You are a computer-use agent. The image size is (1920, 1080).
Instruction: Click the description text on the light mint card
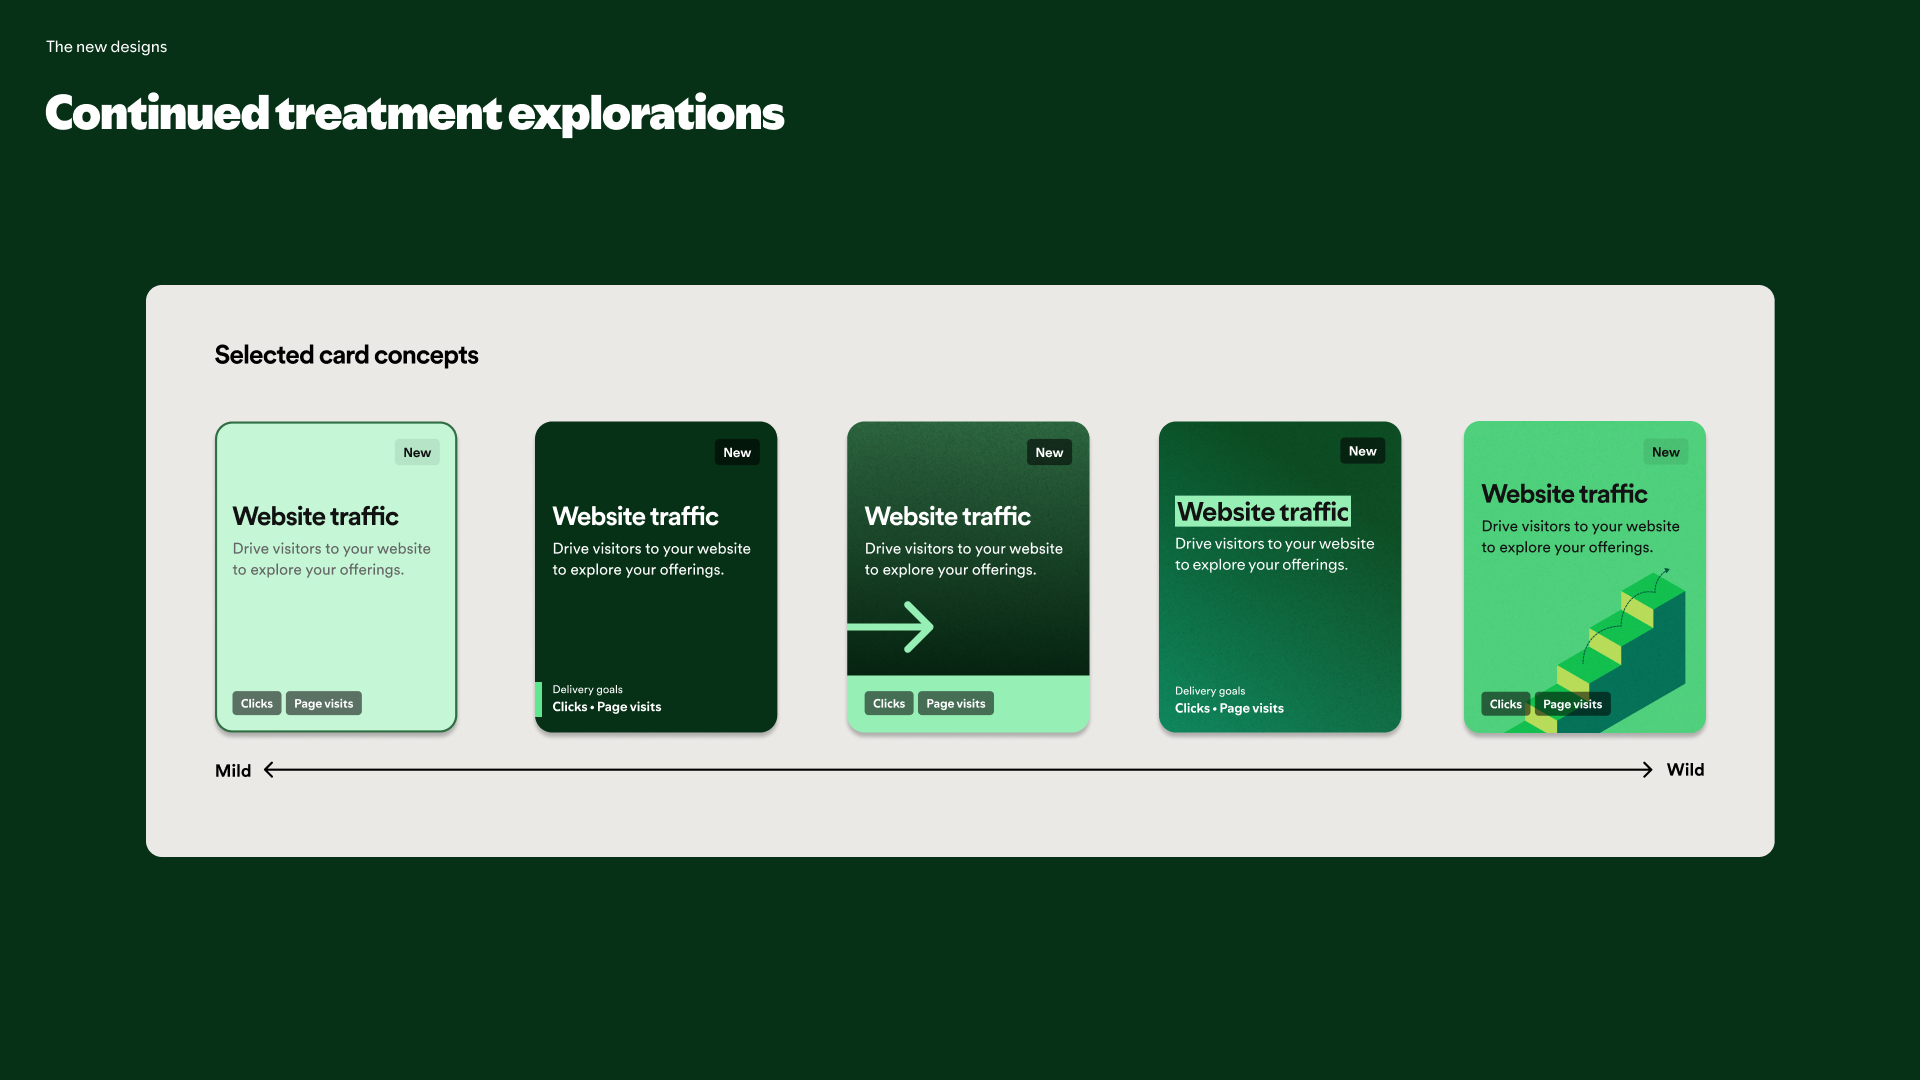(x=332, y=559)
